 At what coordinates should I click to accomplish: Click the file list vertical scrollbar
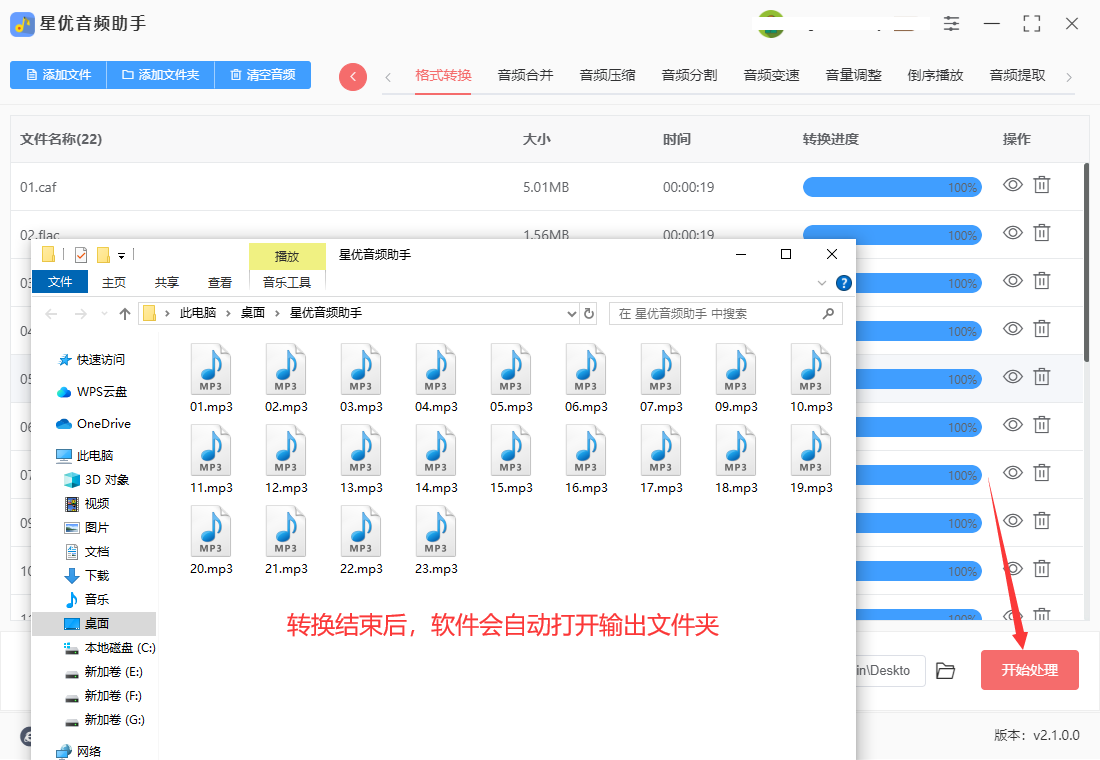[x=1086, y=263]
